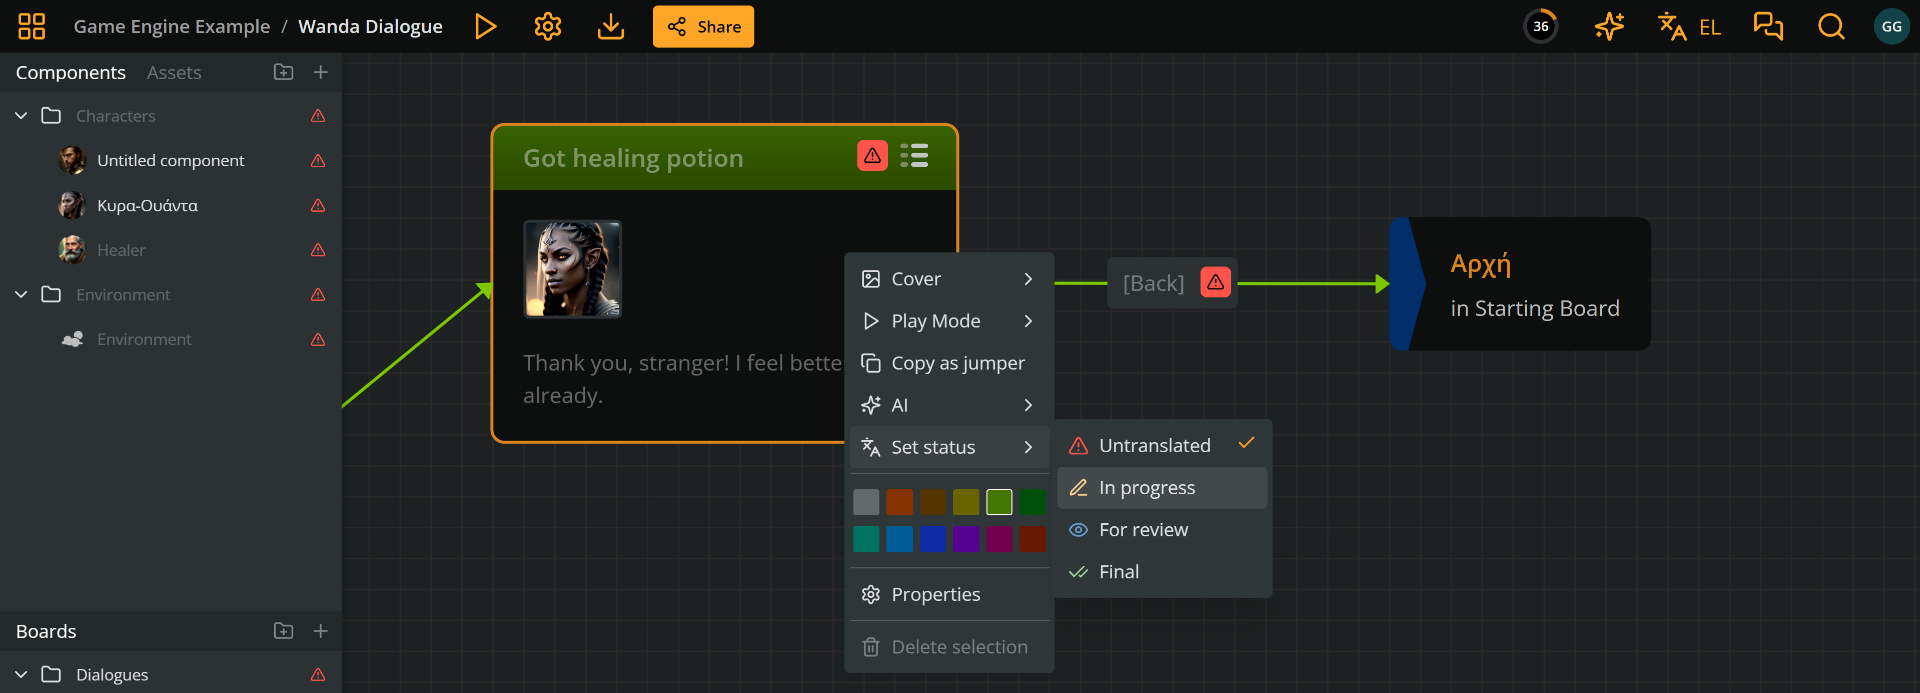Screen dimensions: 1920x693
Task: Click the Share button
Action: (703, 27)
